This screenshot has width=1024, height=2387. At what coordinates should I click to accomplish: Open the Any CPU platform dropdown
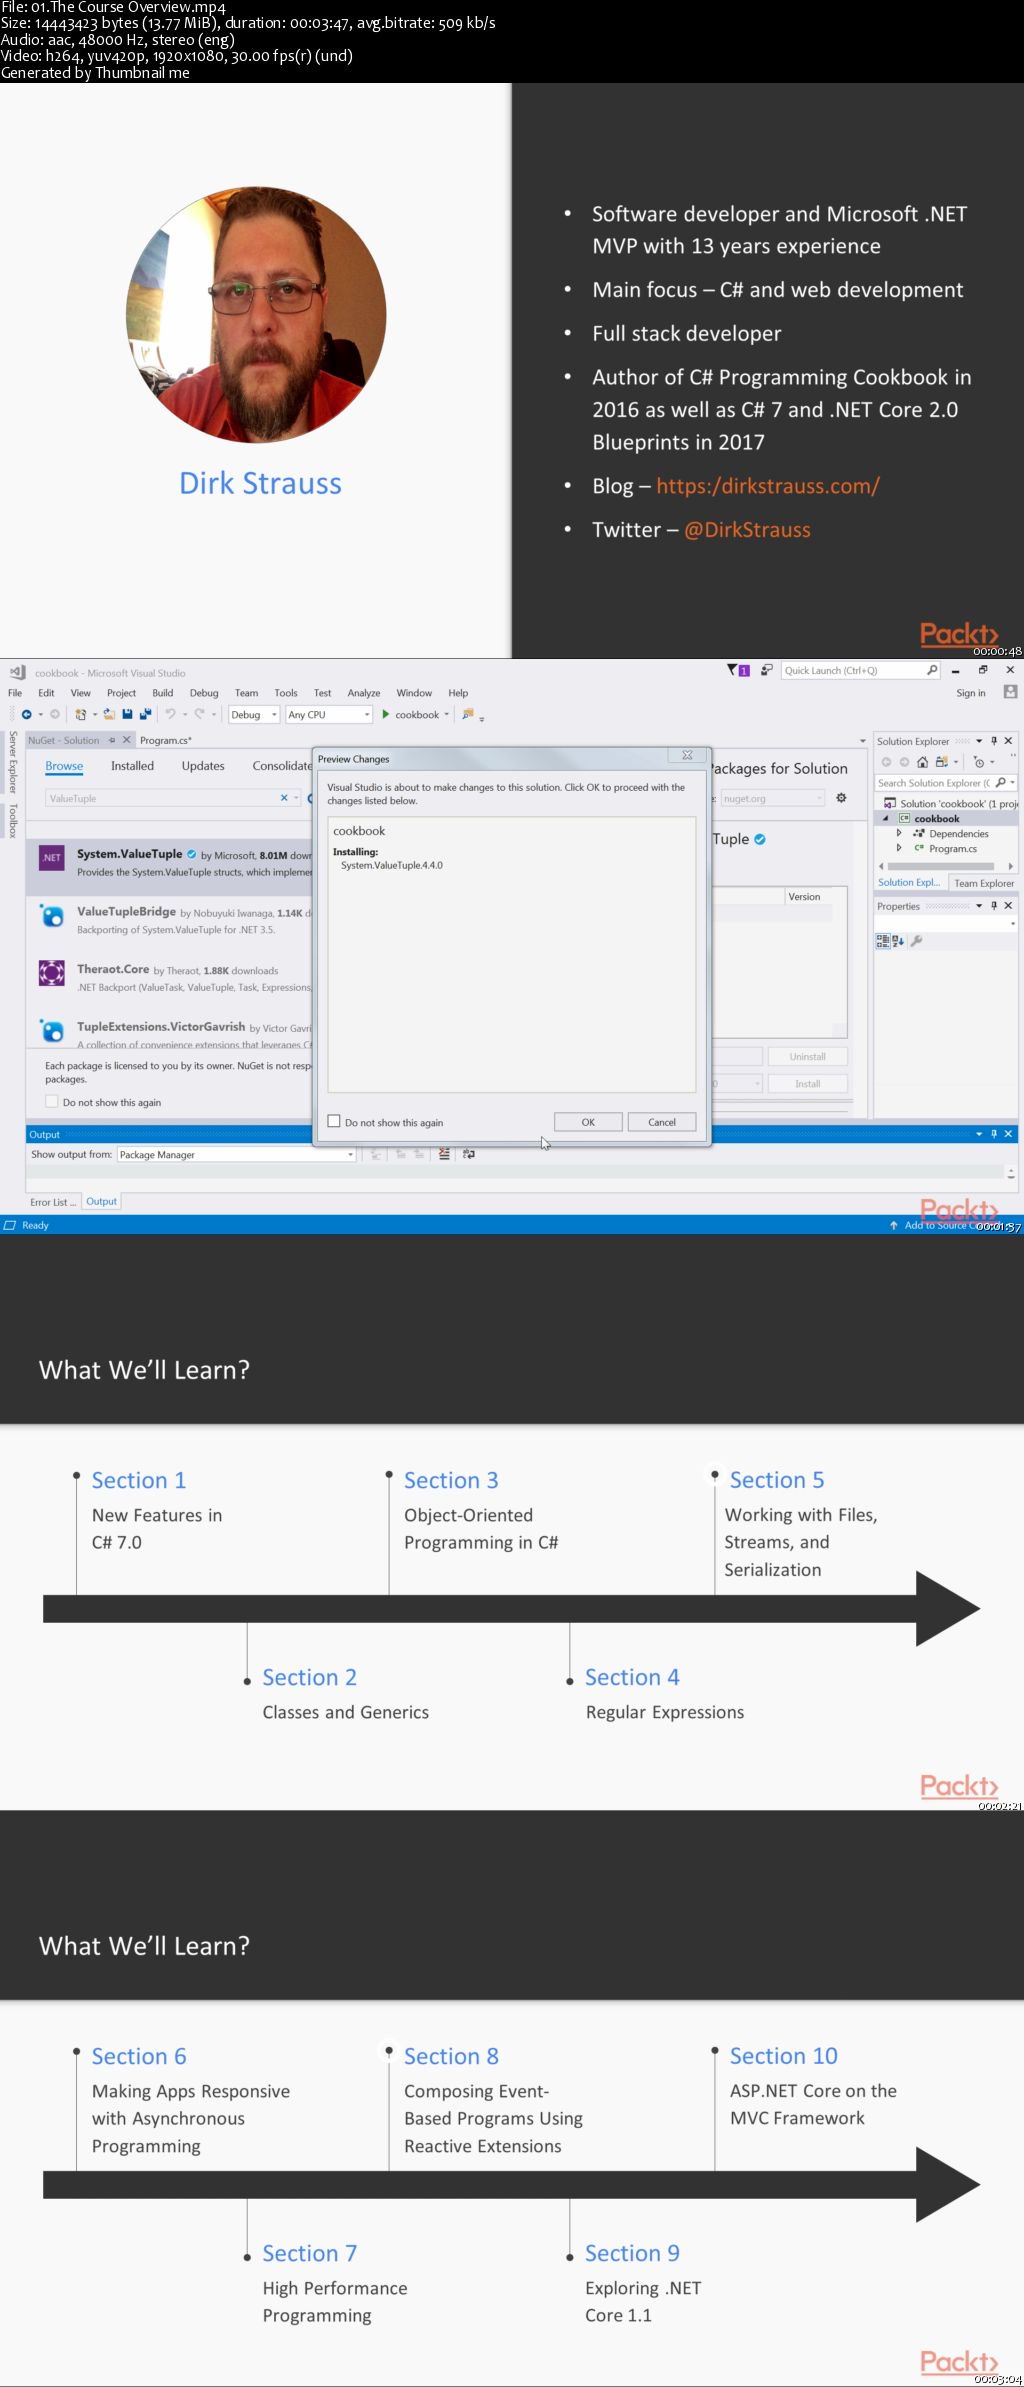(329, 714)
